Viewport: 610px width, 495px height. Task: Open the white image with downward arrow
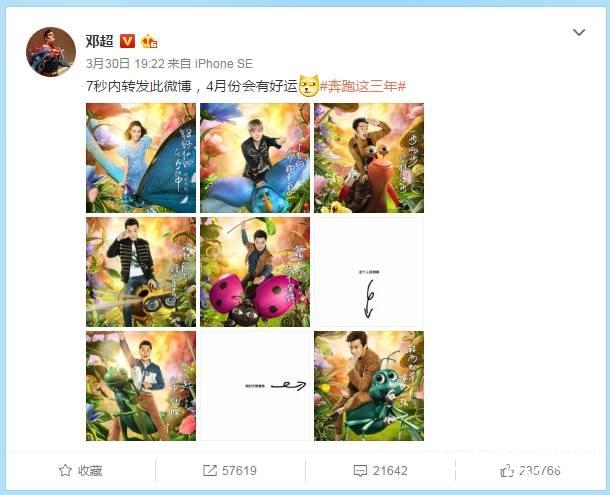pyautogui.click(x=369, y=272)
